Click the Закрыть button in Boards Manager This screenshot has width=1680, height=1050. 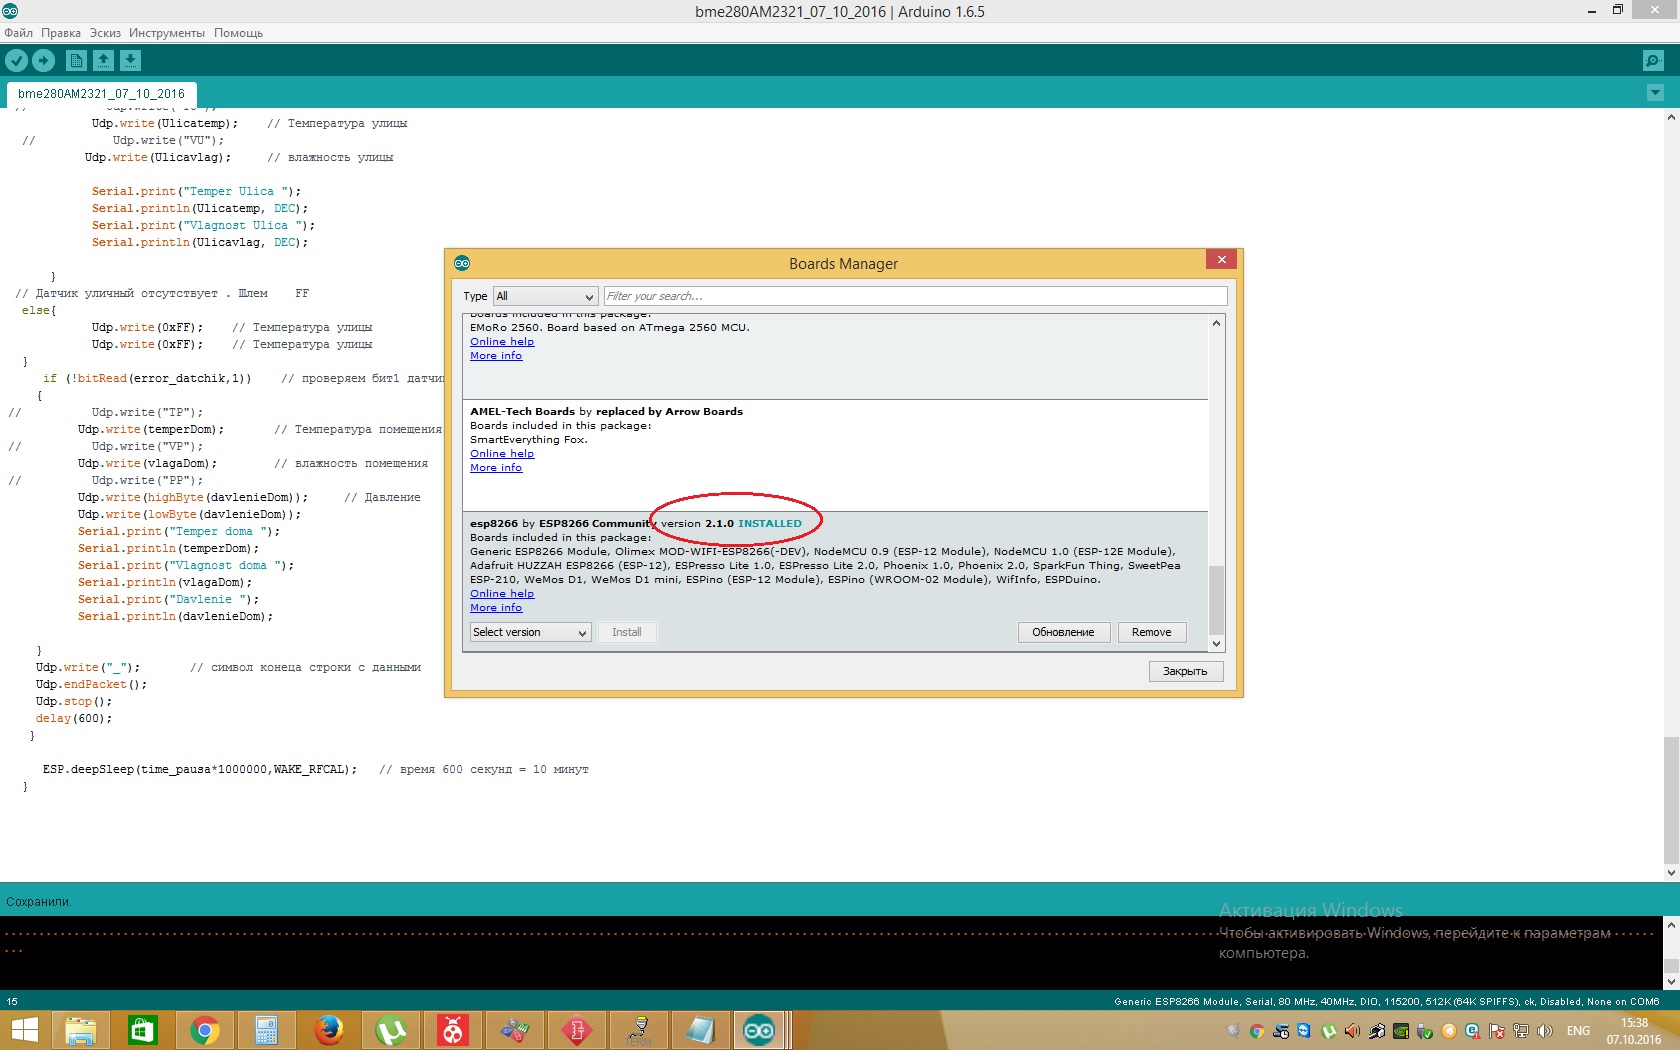pyautogui.click(x=1185, y=671)
